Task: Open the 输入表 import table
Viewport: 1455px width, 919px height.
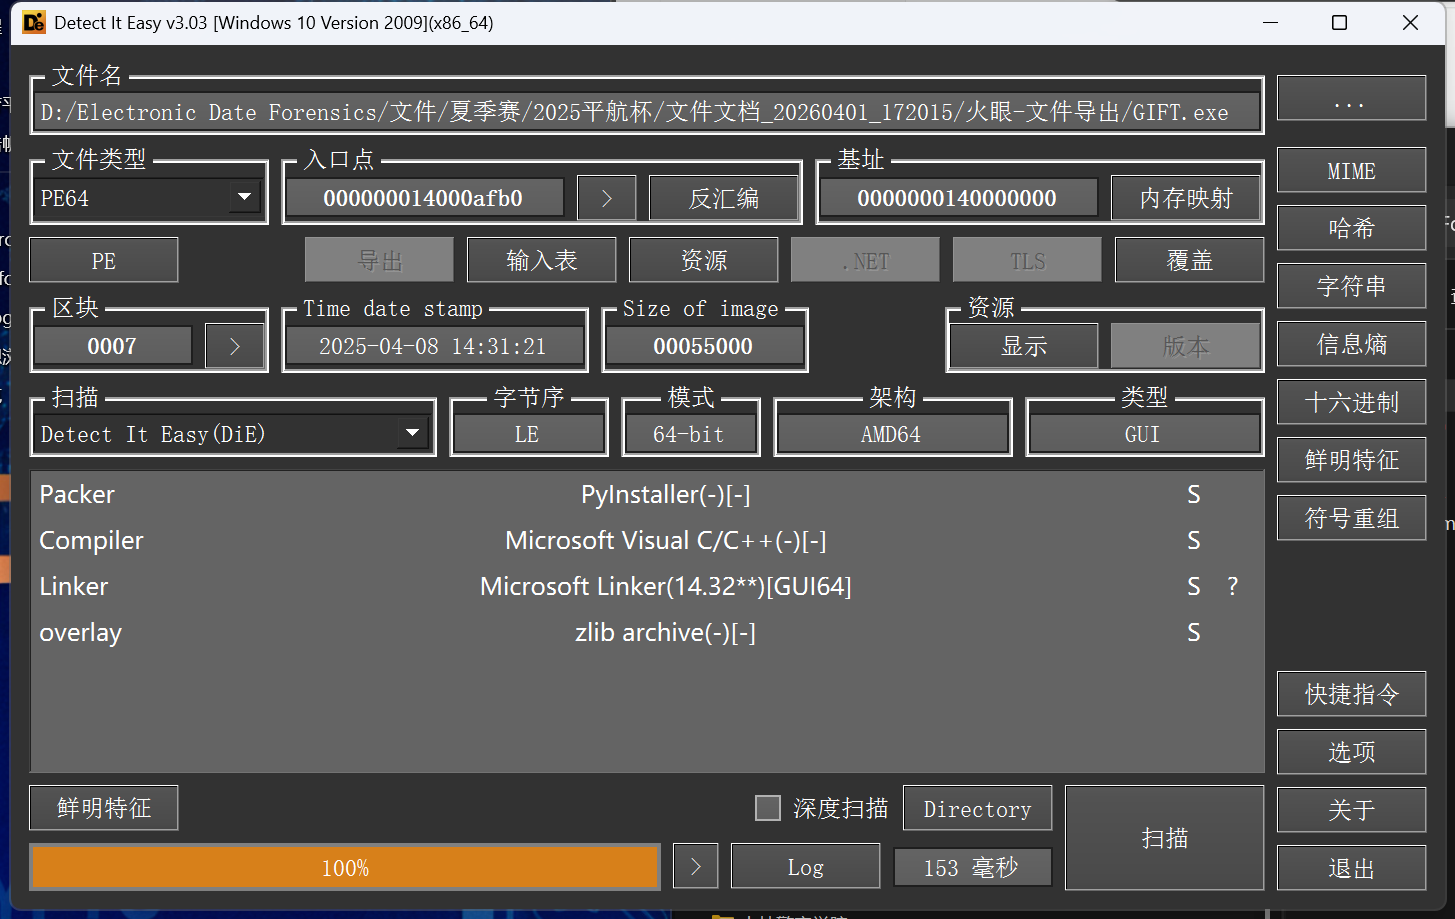Action: (x=542, y=260)
